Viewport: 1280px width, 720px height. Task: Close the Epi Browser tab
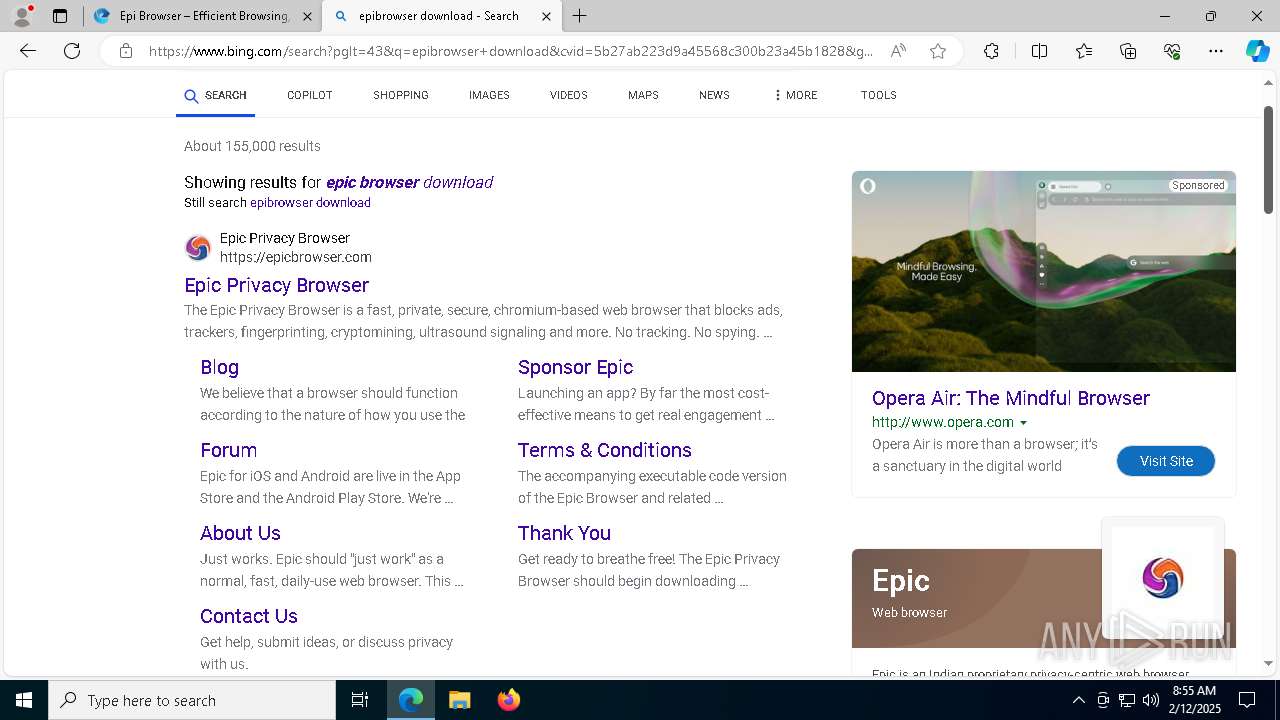pos(307,16)
